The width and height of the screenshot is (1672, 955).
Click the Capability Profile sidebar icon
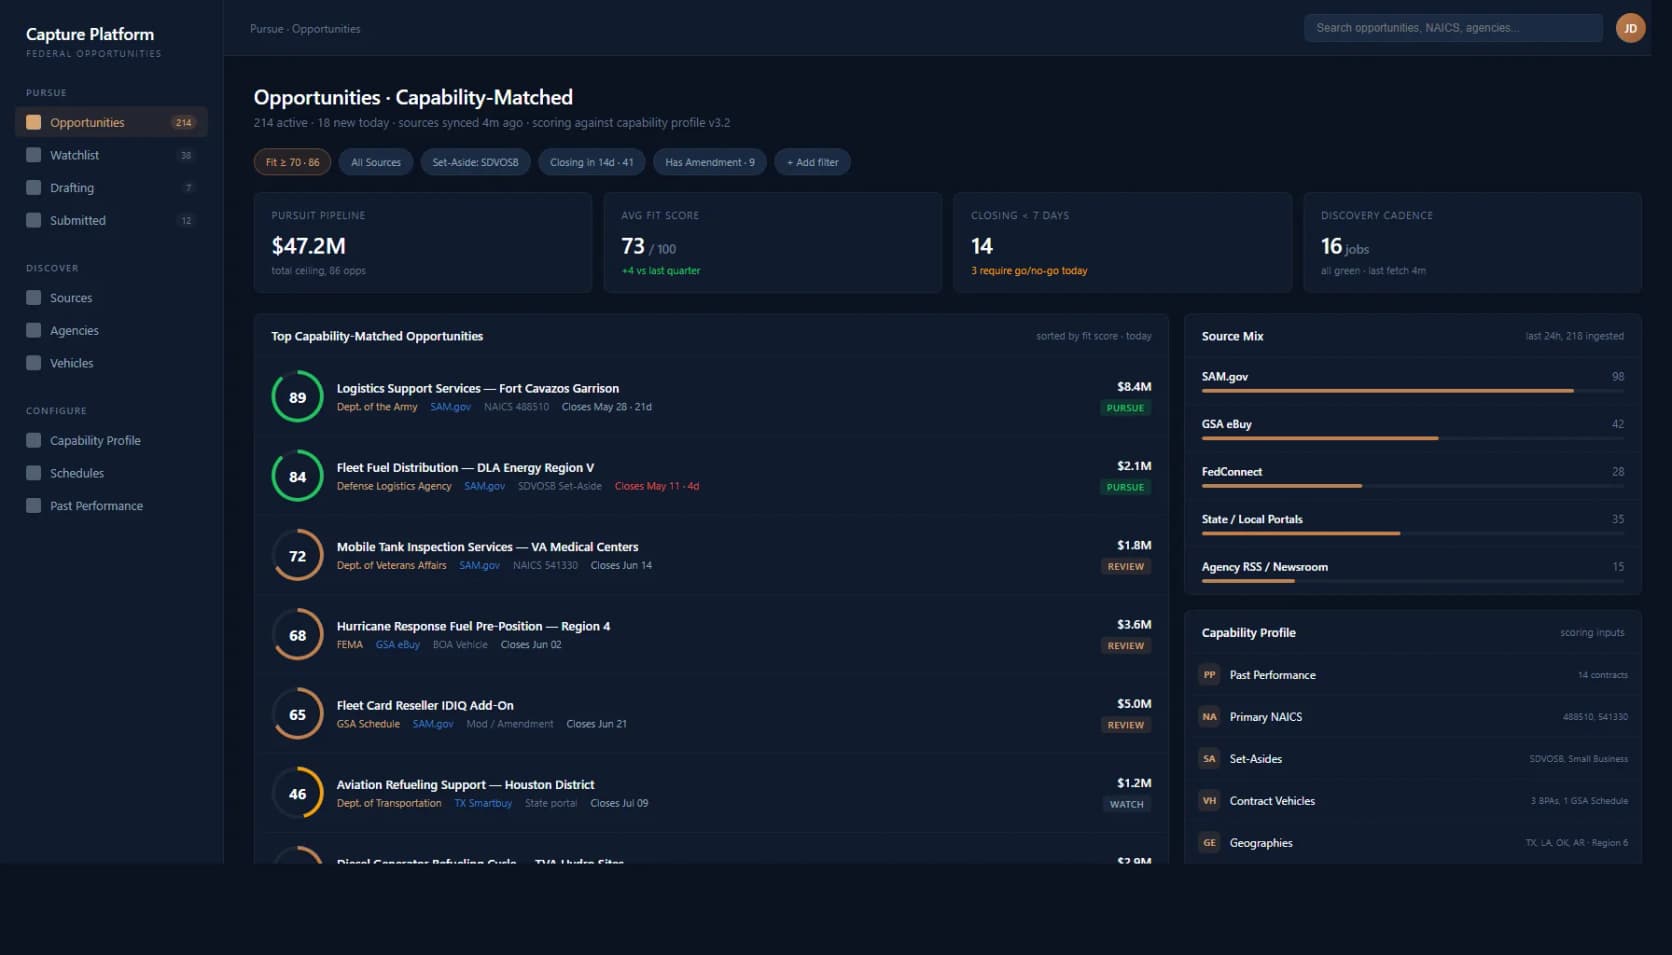point(34,440)
